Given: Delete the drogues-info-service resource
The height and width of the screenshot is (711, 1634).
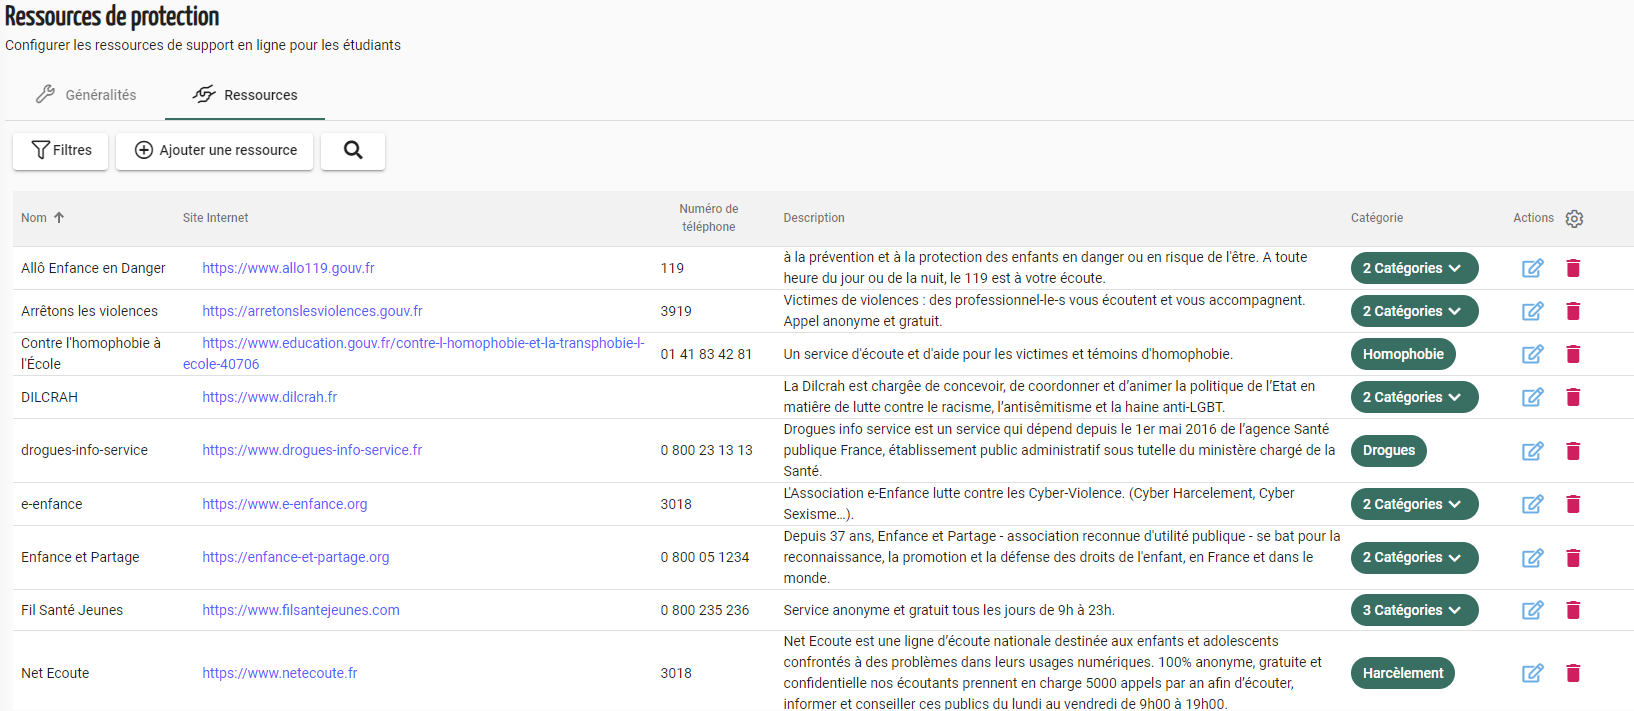Looking at the screenshot, I should pos(1573,451).
